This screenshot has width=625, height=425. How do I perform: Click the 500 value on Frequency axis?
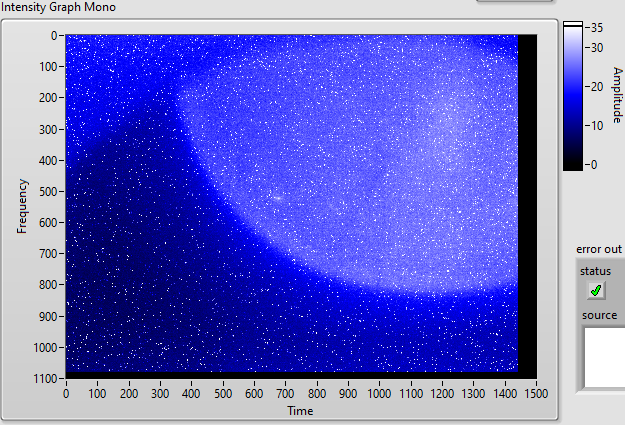48,191
